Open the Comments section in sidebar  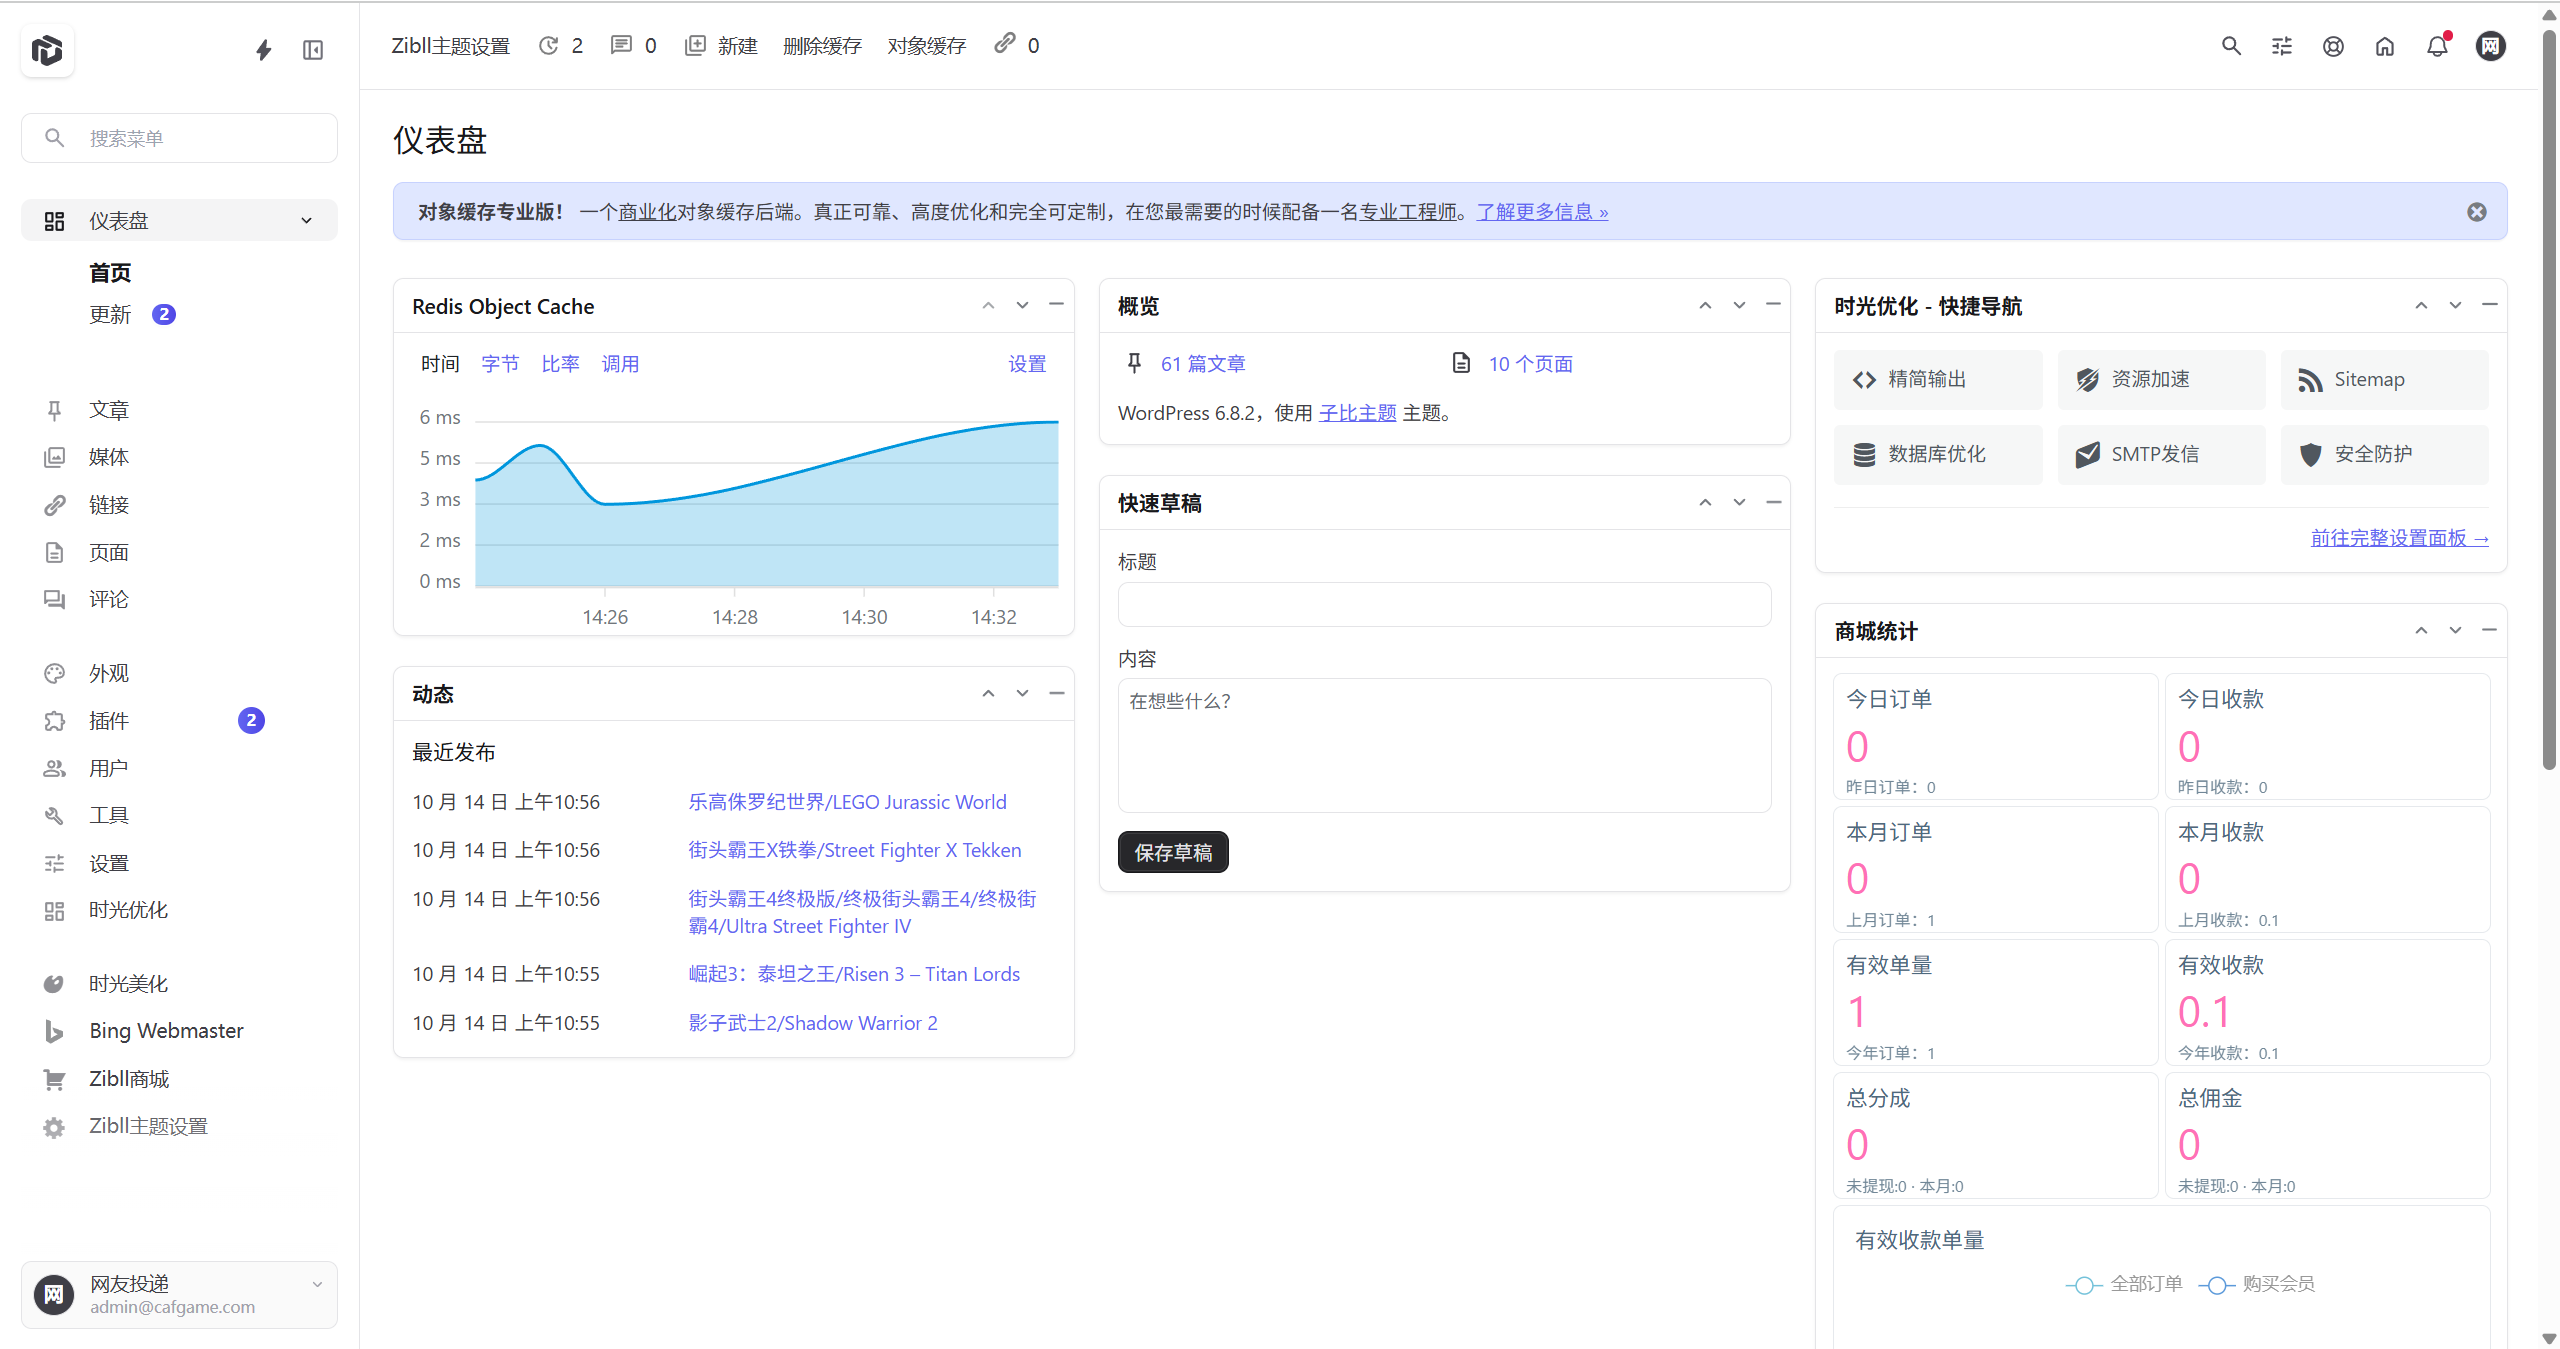point(109,599)
